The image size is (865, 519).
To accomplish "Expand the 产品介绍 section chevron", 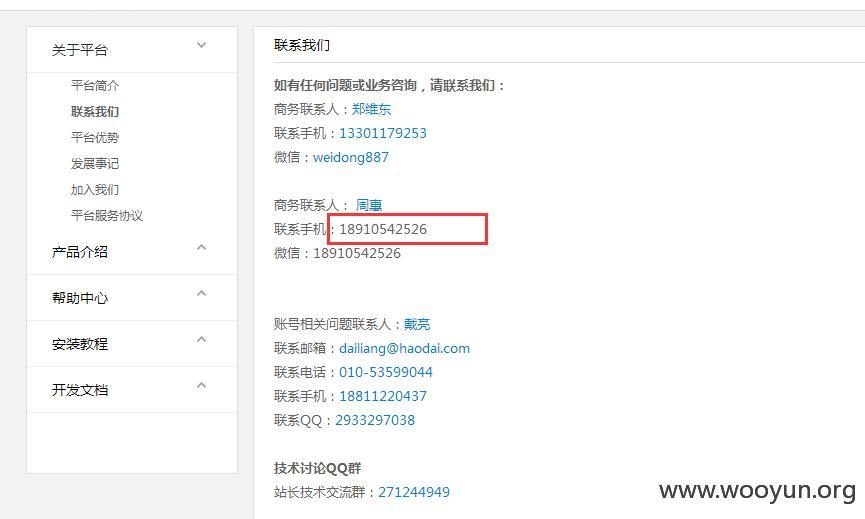I will (x=201, y=248).
